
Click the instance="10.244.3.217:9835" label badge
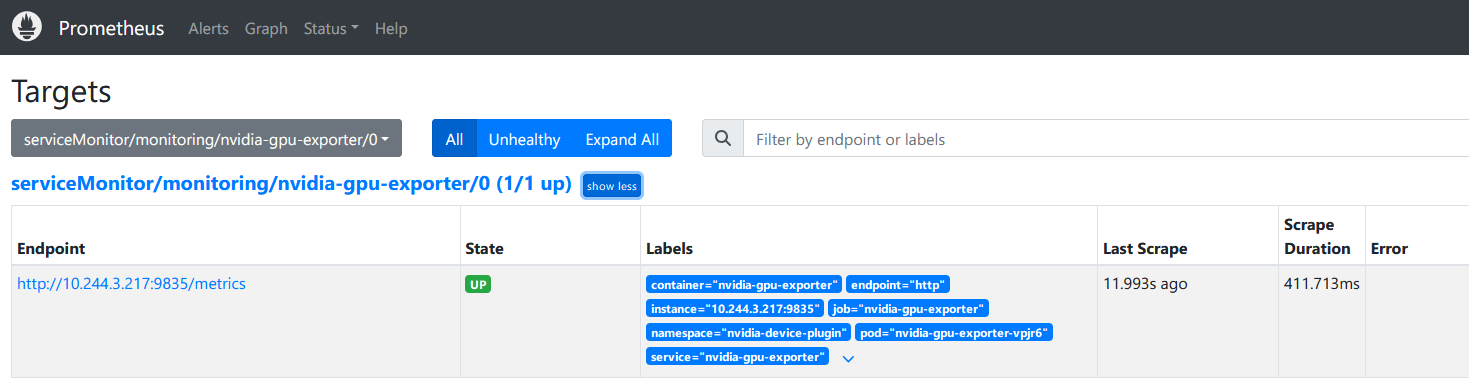click(735, 309)
